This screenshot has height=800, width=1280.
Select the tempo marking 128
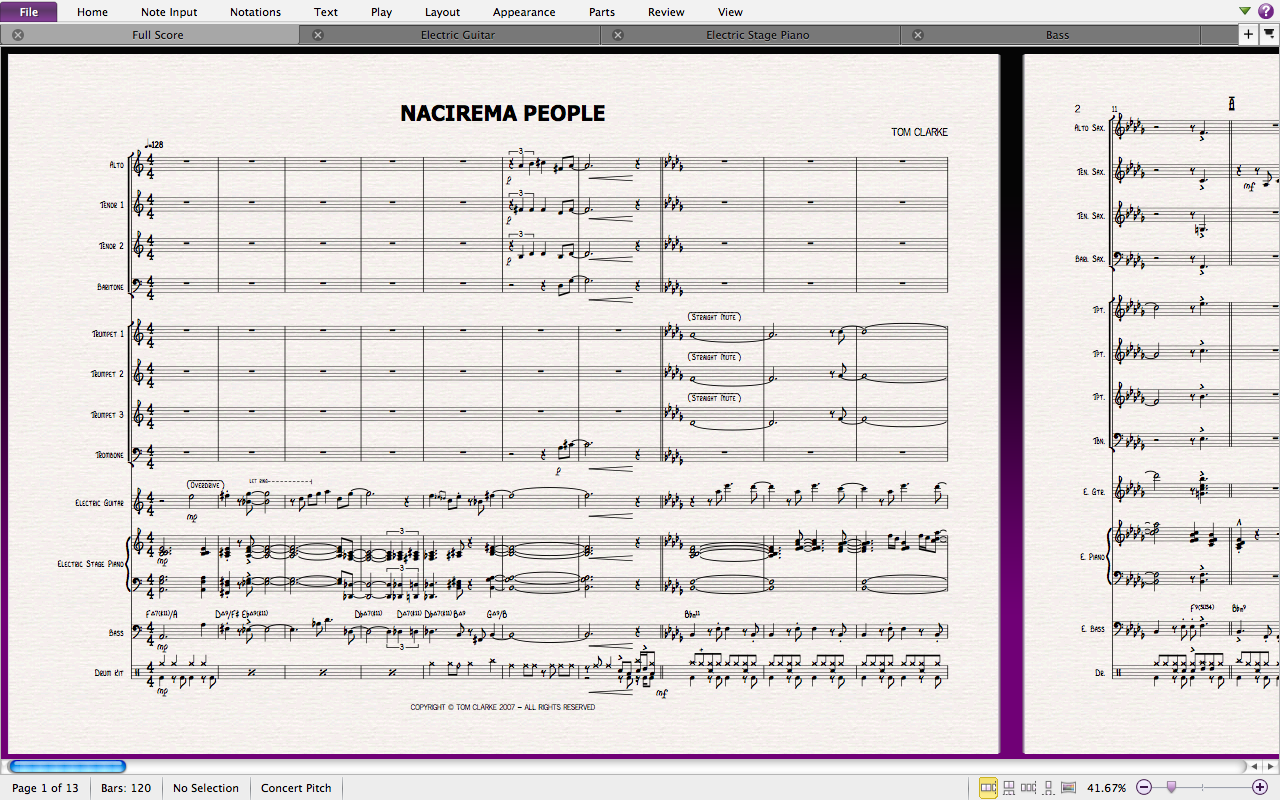tap(154, 144)
